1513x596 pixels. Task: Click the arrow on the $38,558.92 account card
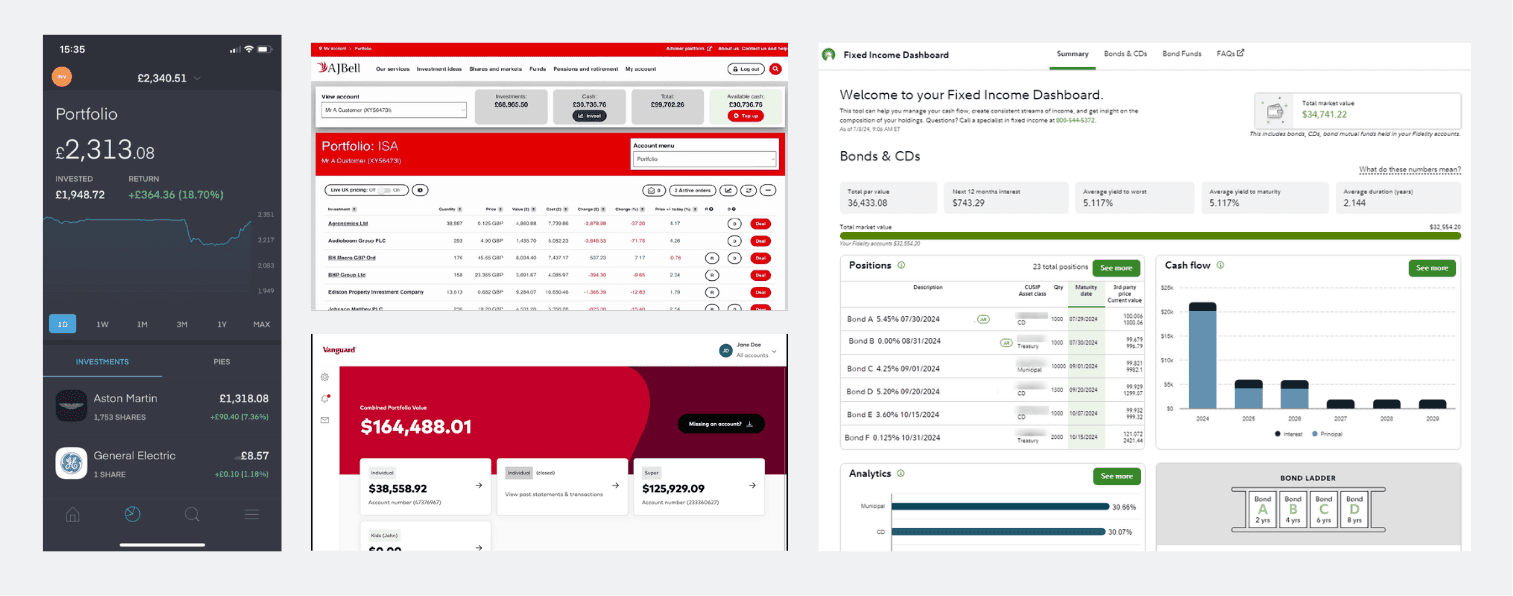click(478, 486)
